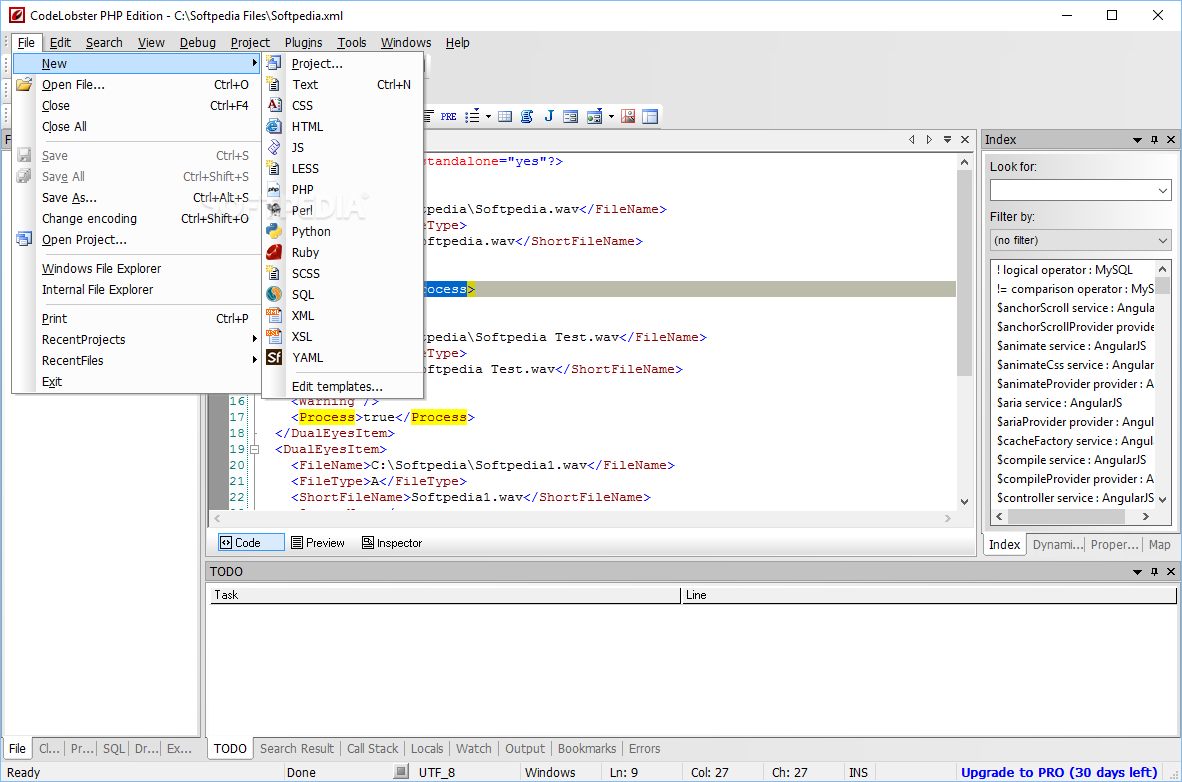Click the XML file icon in submenu
This screenshot has width=1182, height=782.
274,315
